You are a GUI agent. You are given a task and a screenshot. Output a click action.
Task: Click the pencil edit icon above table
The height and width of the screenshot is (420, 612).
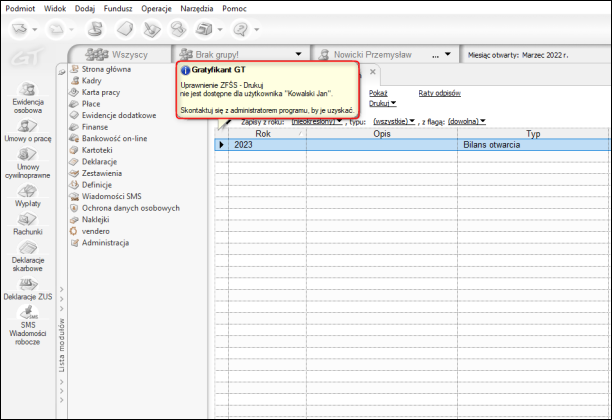pyautogui.click(x=224, y=124)
